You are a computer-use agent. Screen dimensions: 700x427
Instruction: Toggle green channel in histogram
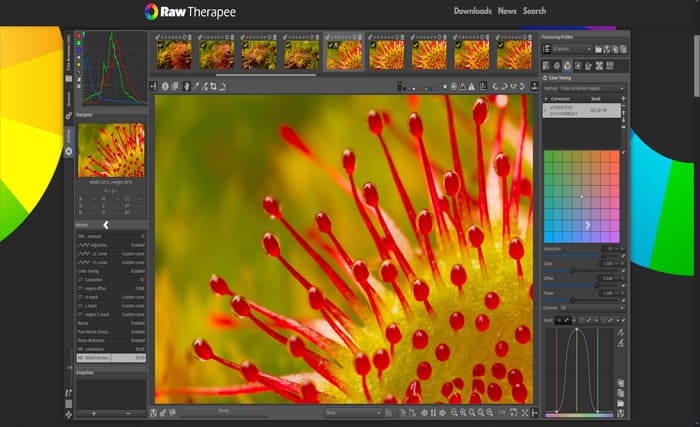[x=79, y=43]
